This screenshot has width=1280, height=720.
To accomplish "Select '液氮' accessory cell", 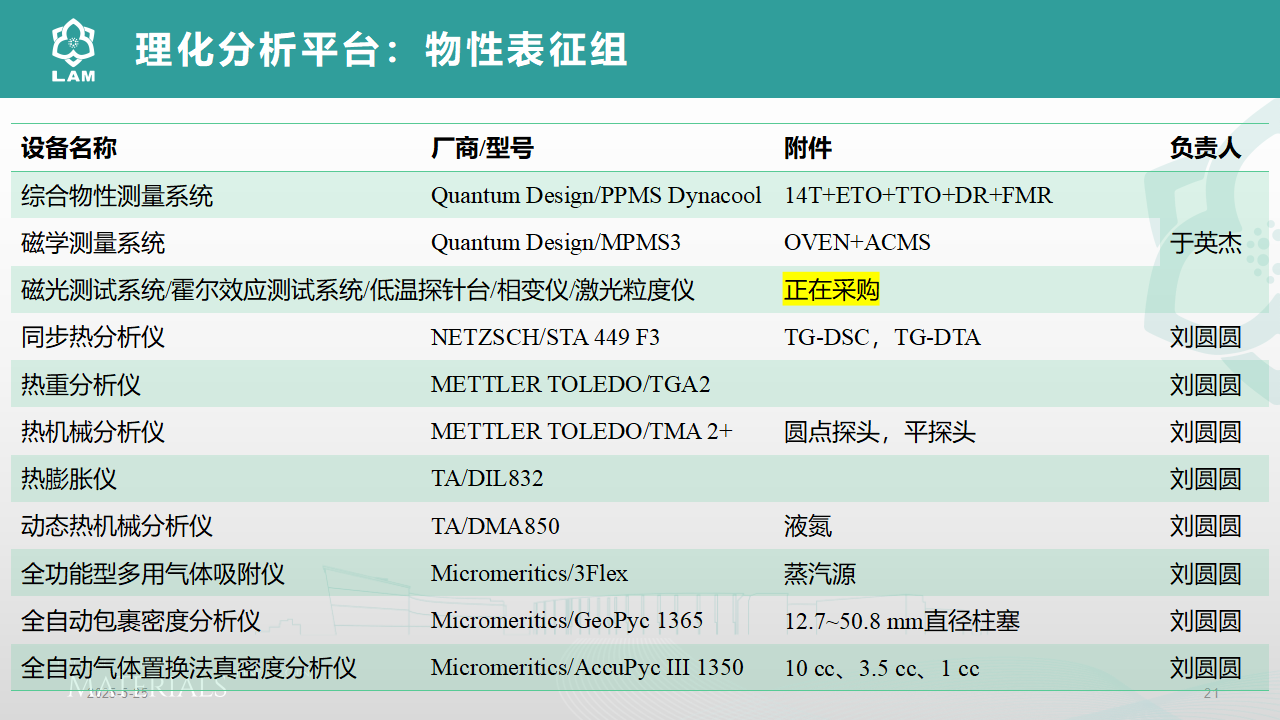I will 808,526.
